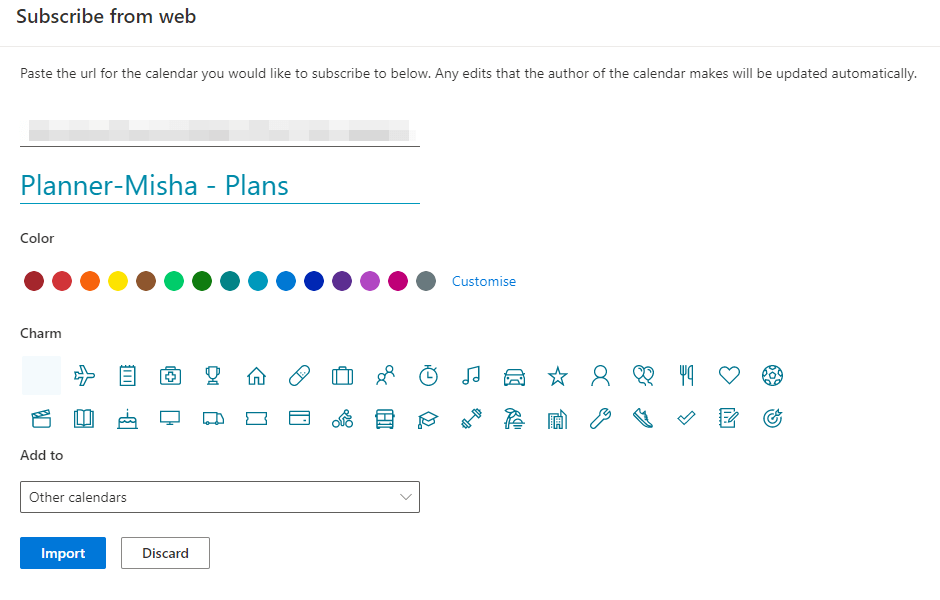Choose the orange color swatch
The width and height of the screenshot is (940, 600).
(x=90, y=281)
